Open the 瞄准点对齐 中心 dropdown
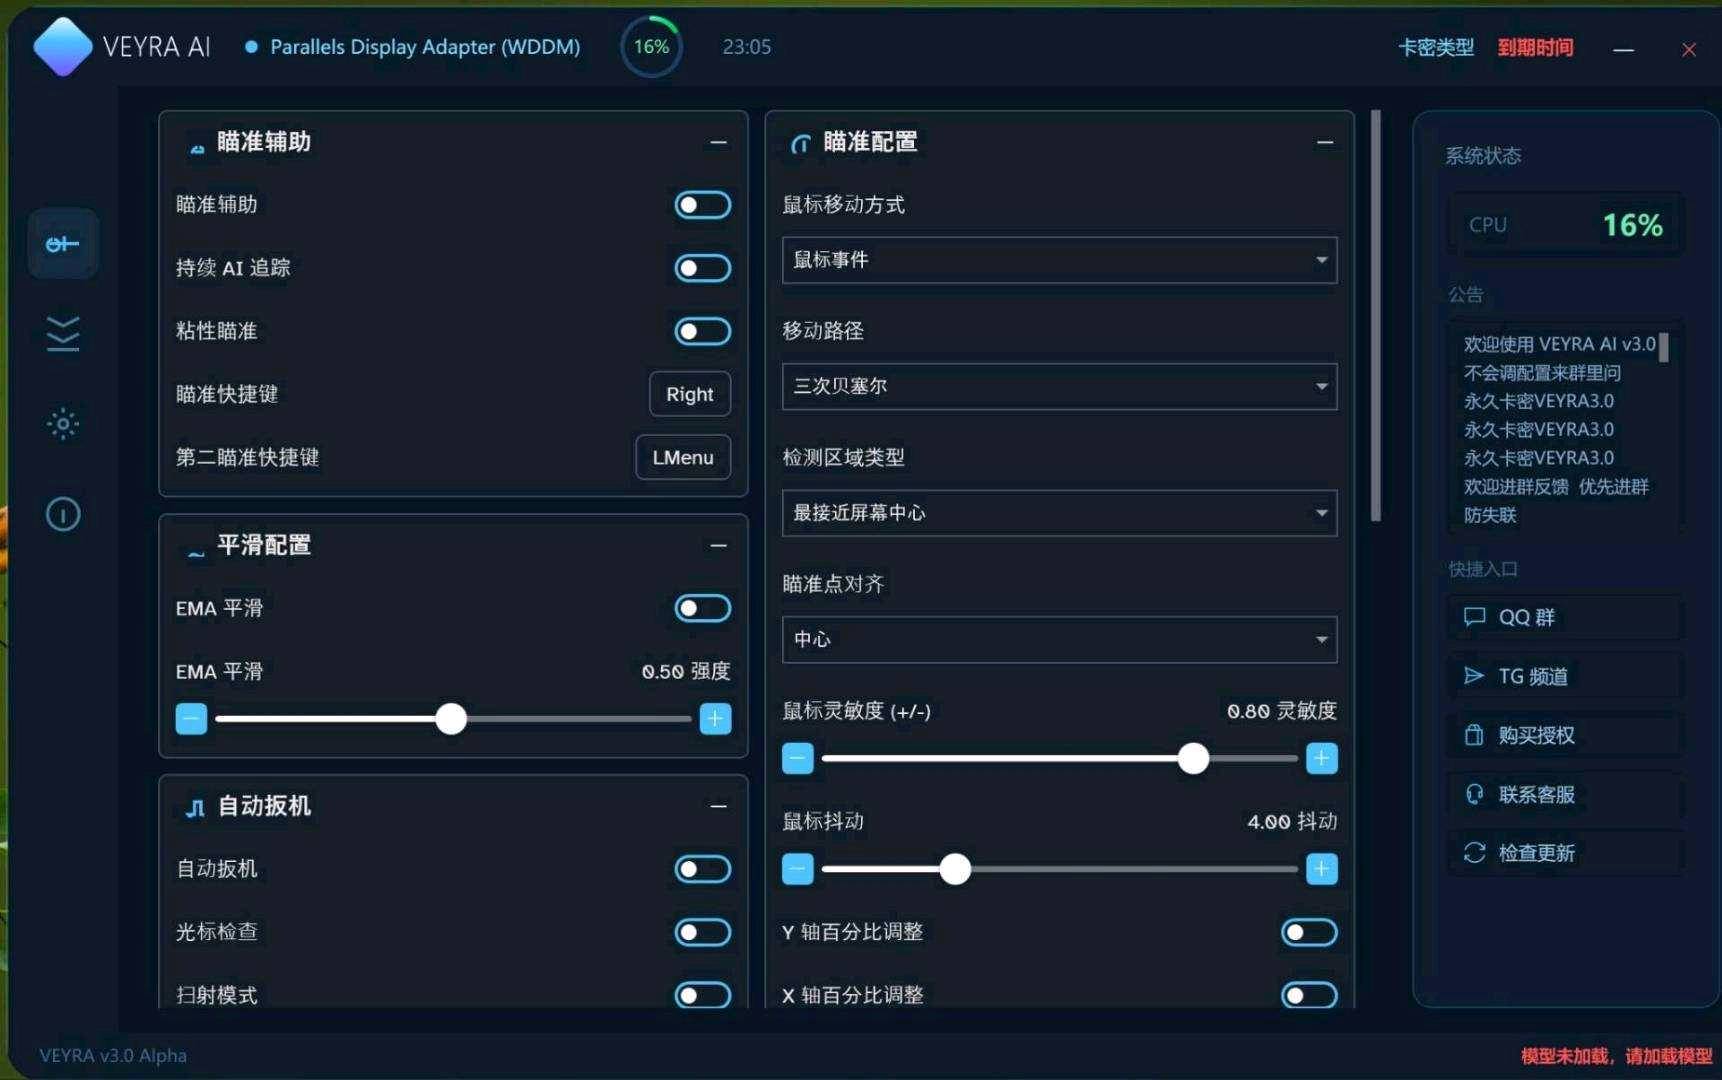Viewport: 1722px width, 1080px height. pyautogui.click(x=1059, y=639)
